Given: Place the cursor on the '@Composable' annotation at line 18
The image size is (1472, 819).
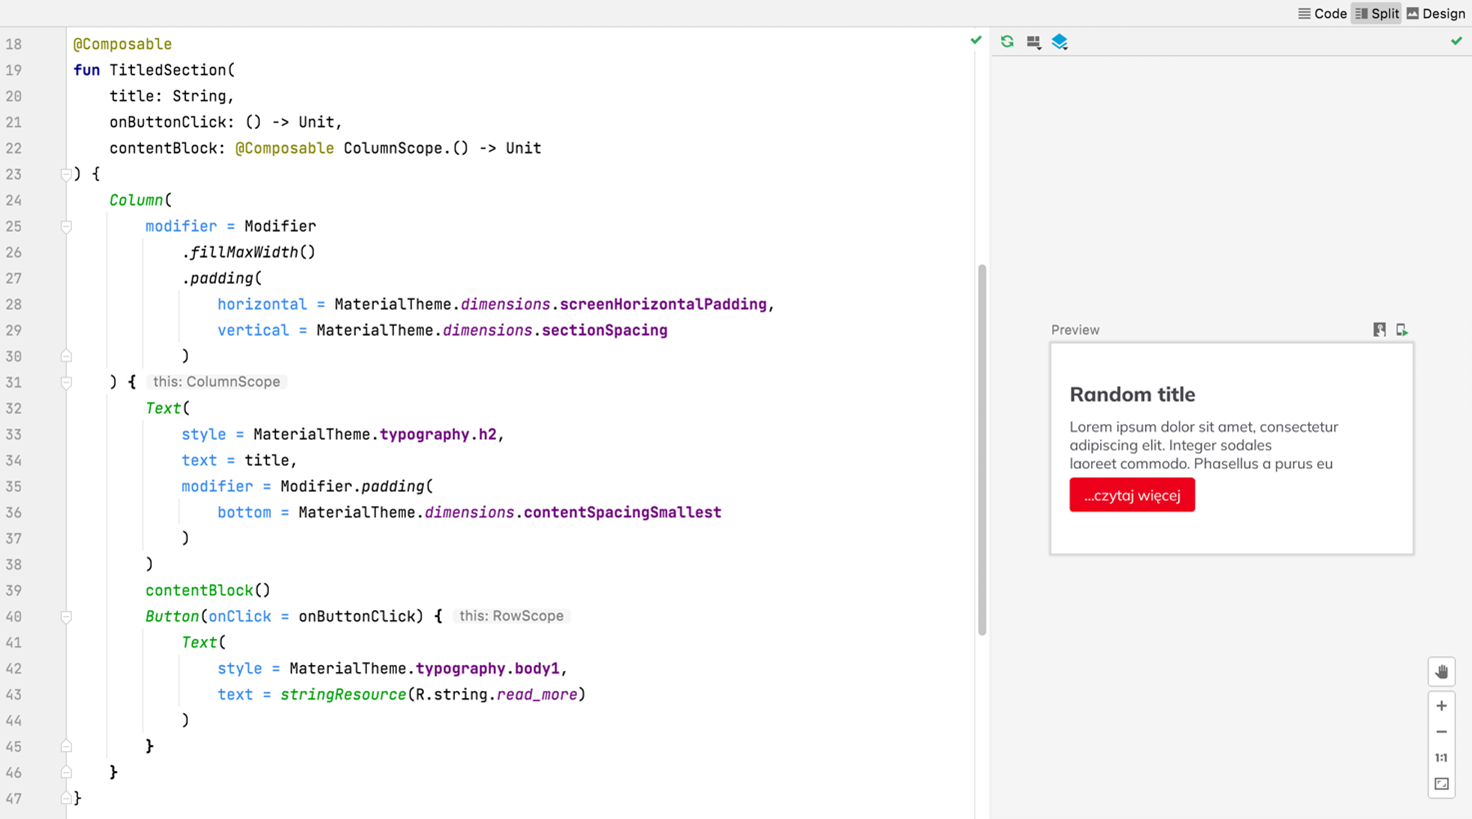Looking at the screenshot, I should point(122,44).
